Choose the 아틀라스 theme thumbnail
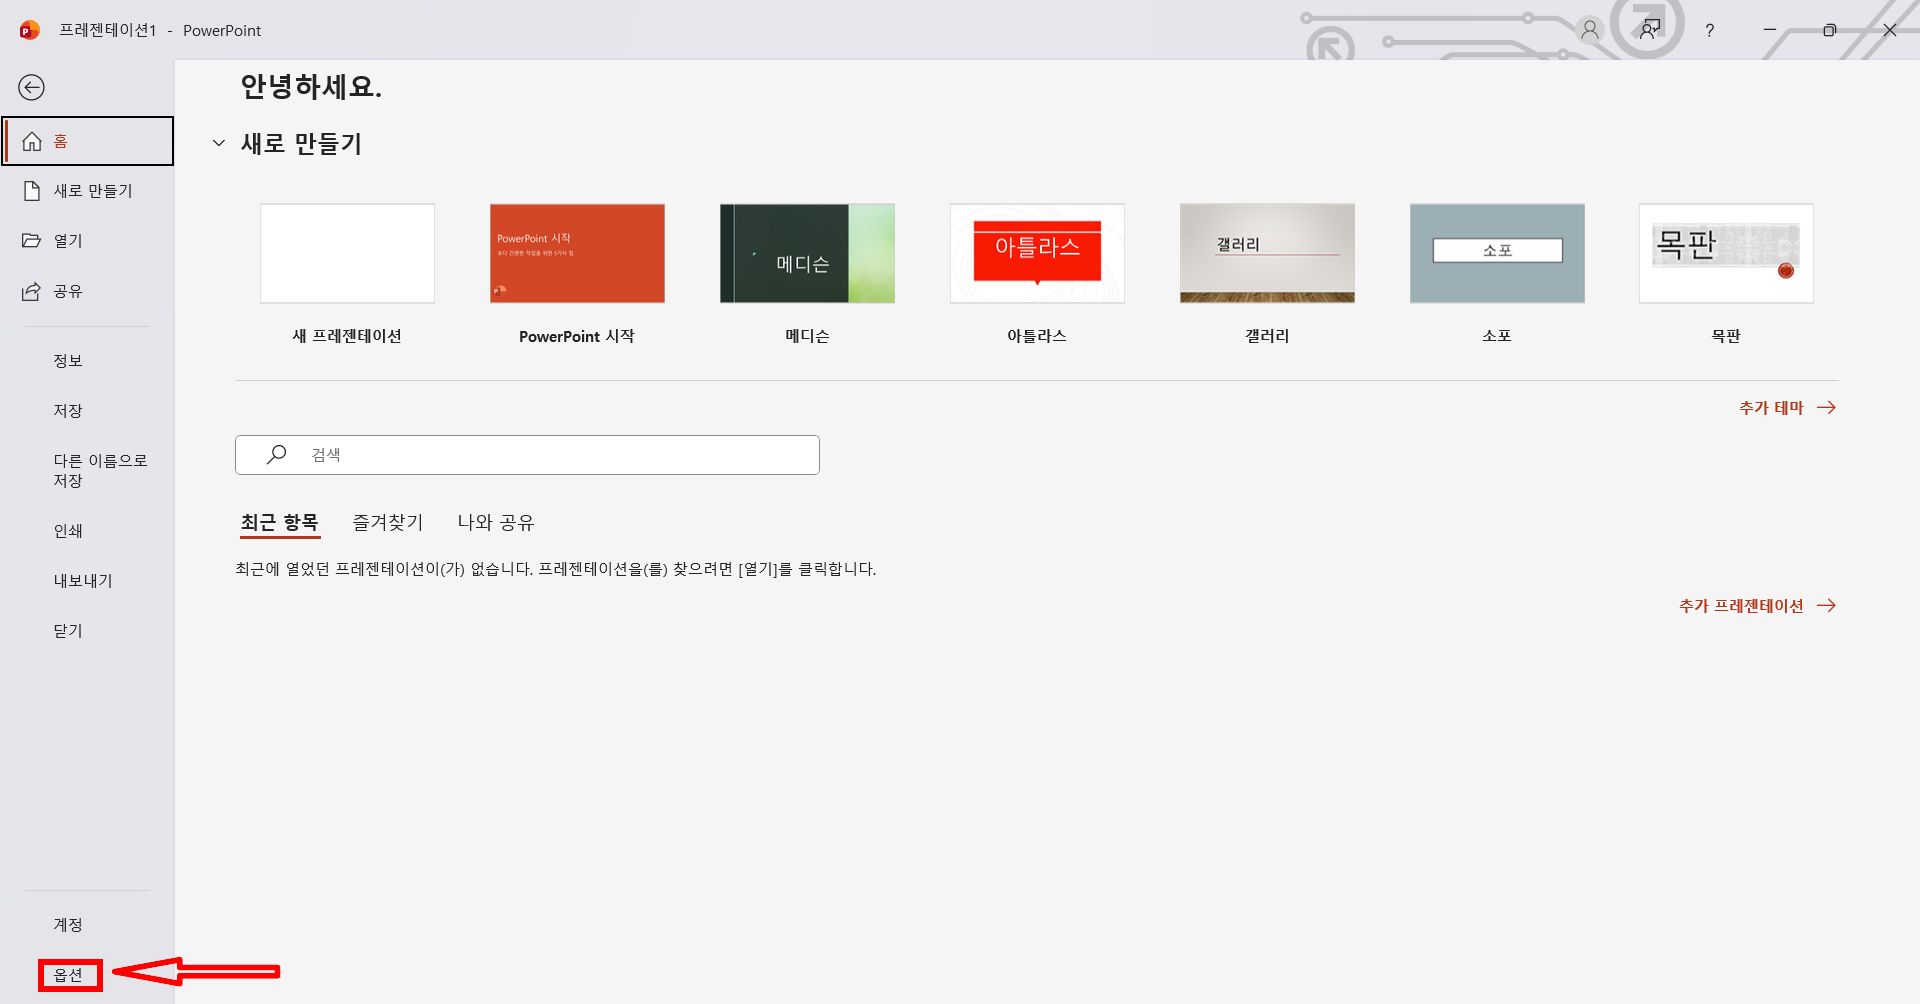The width and height of the screenshot is (1920, 1004). pyautogui.click(x=1037, y=254)
